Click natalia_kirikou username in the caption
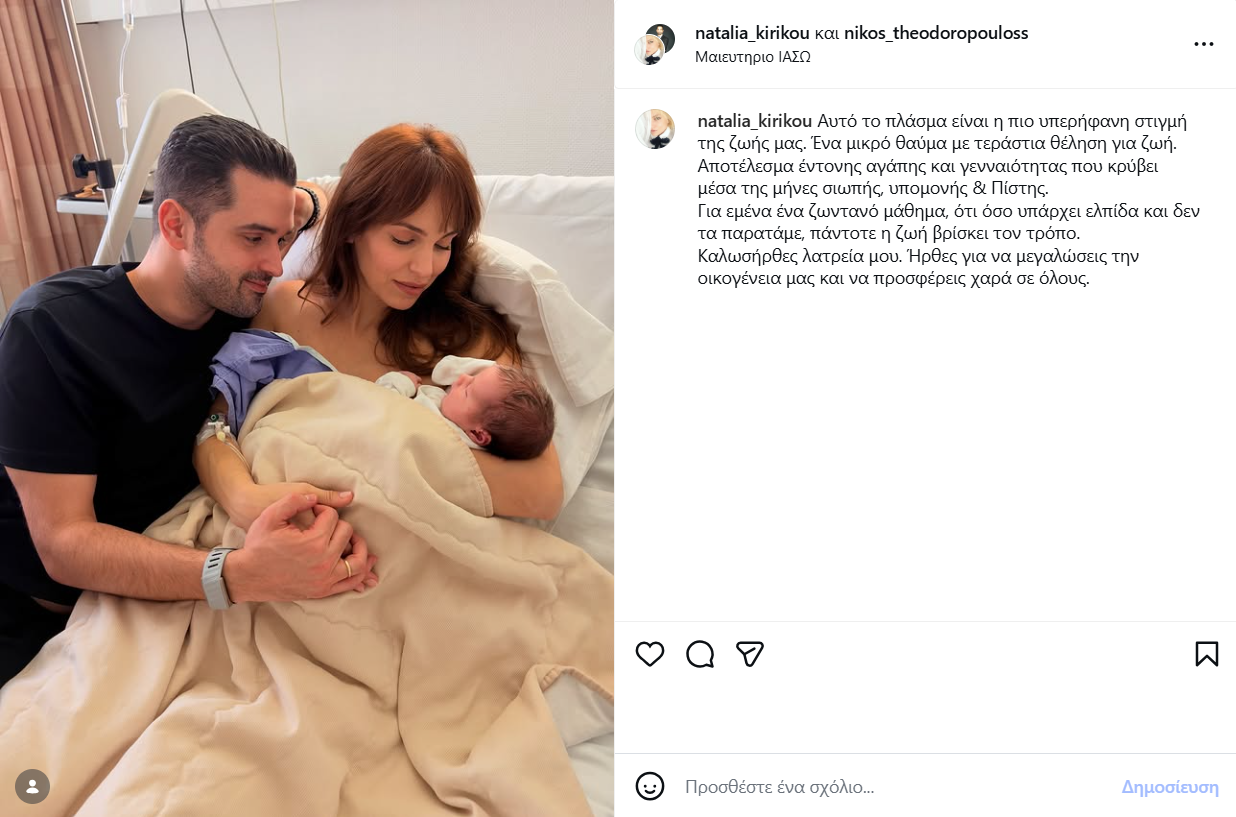1236x817 pixels. [756, 120]
